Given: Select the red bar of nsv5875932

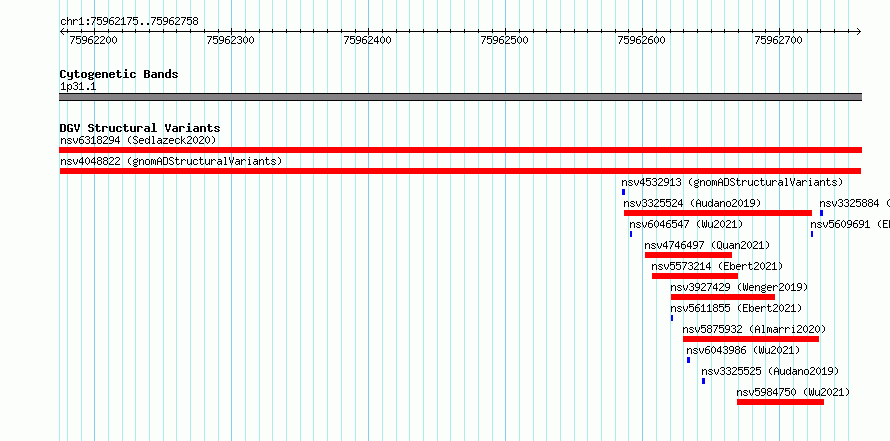Looking at the screenshot, I should click(751, 339).
